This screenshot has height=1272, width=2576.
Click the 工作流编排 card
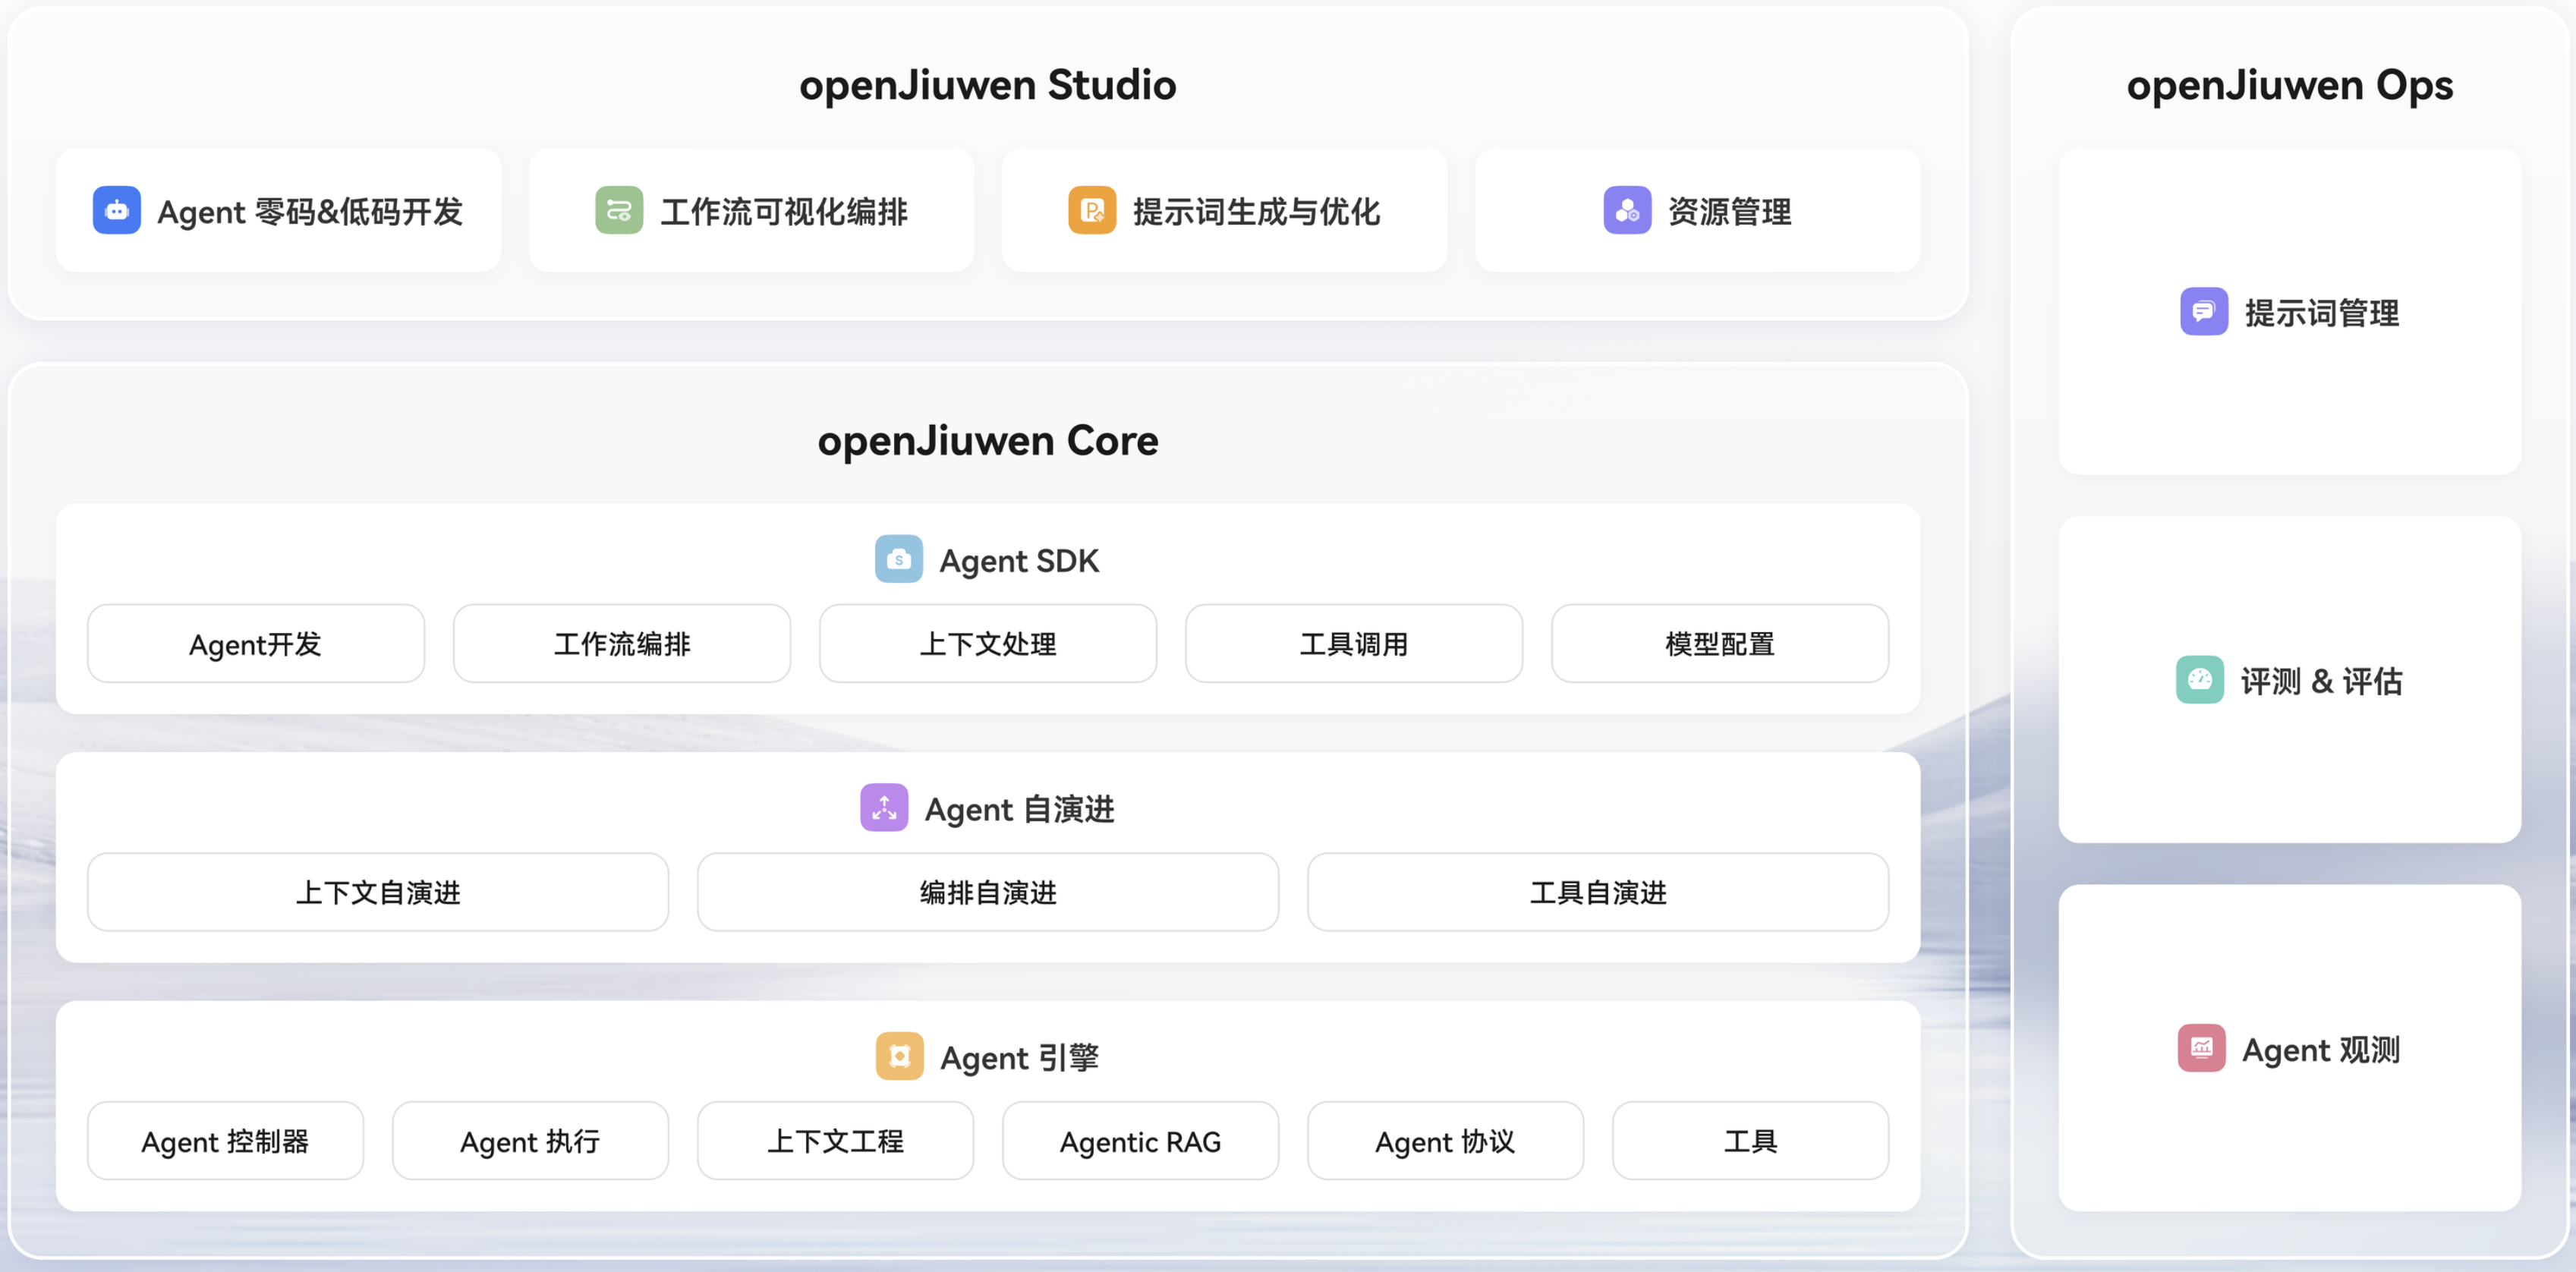point(621,644)
